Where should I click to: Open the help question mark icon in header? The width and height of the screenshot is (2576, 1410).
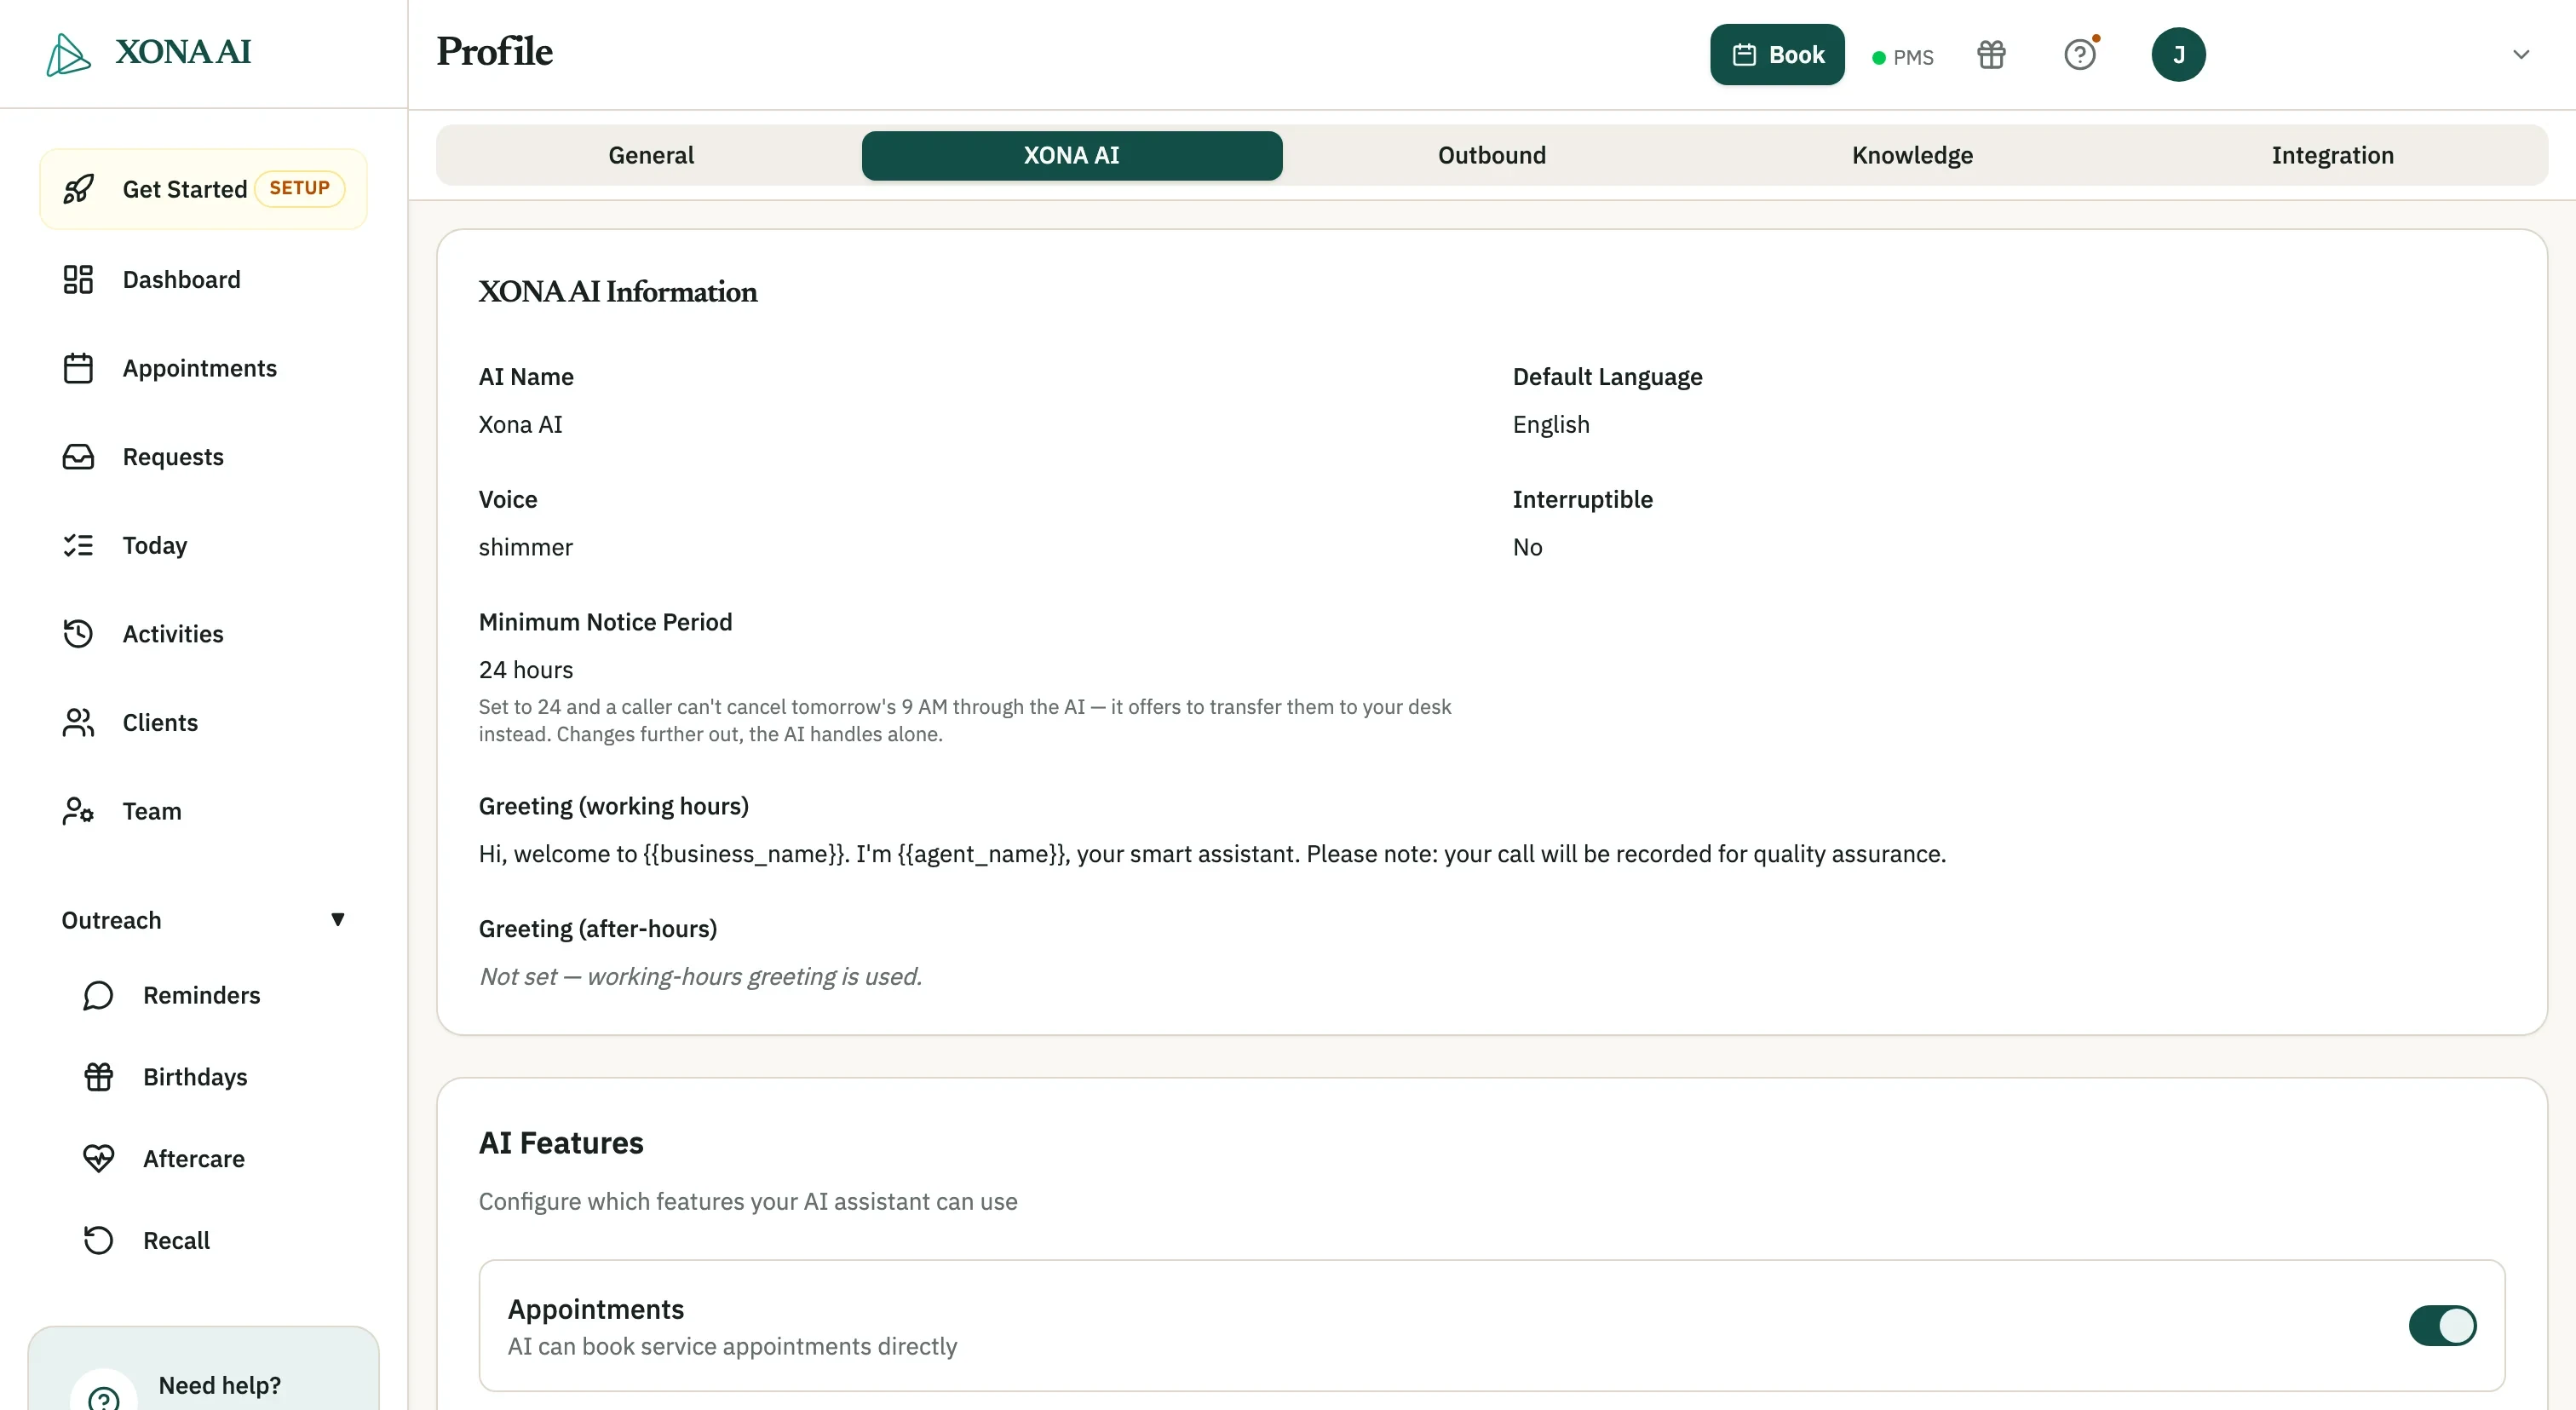click(2080, 54)
